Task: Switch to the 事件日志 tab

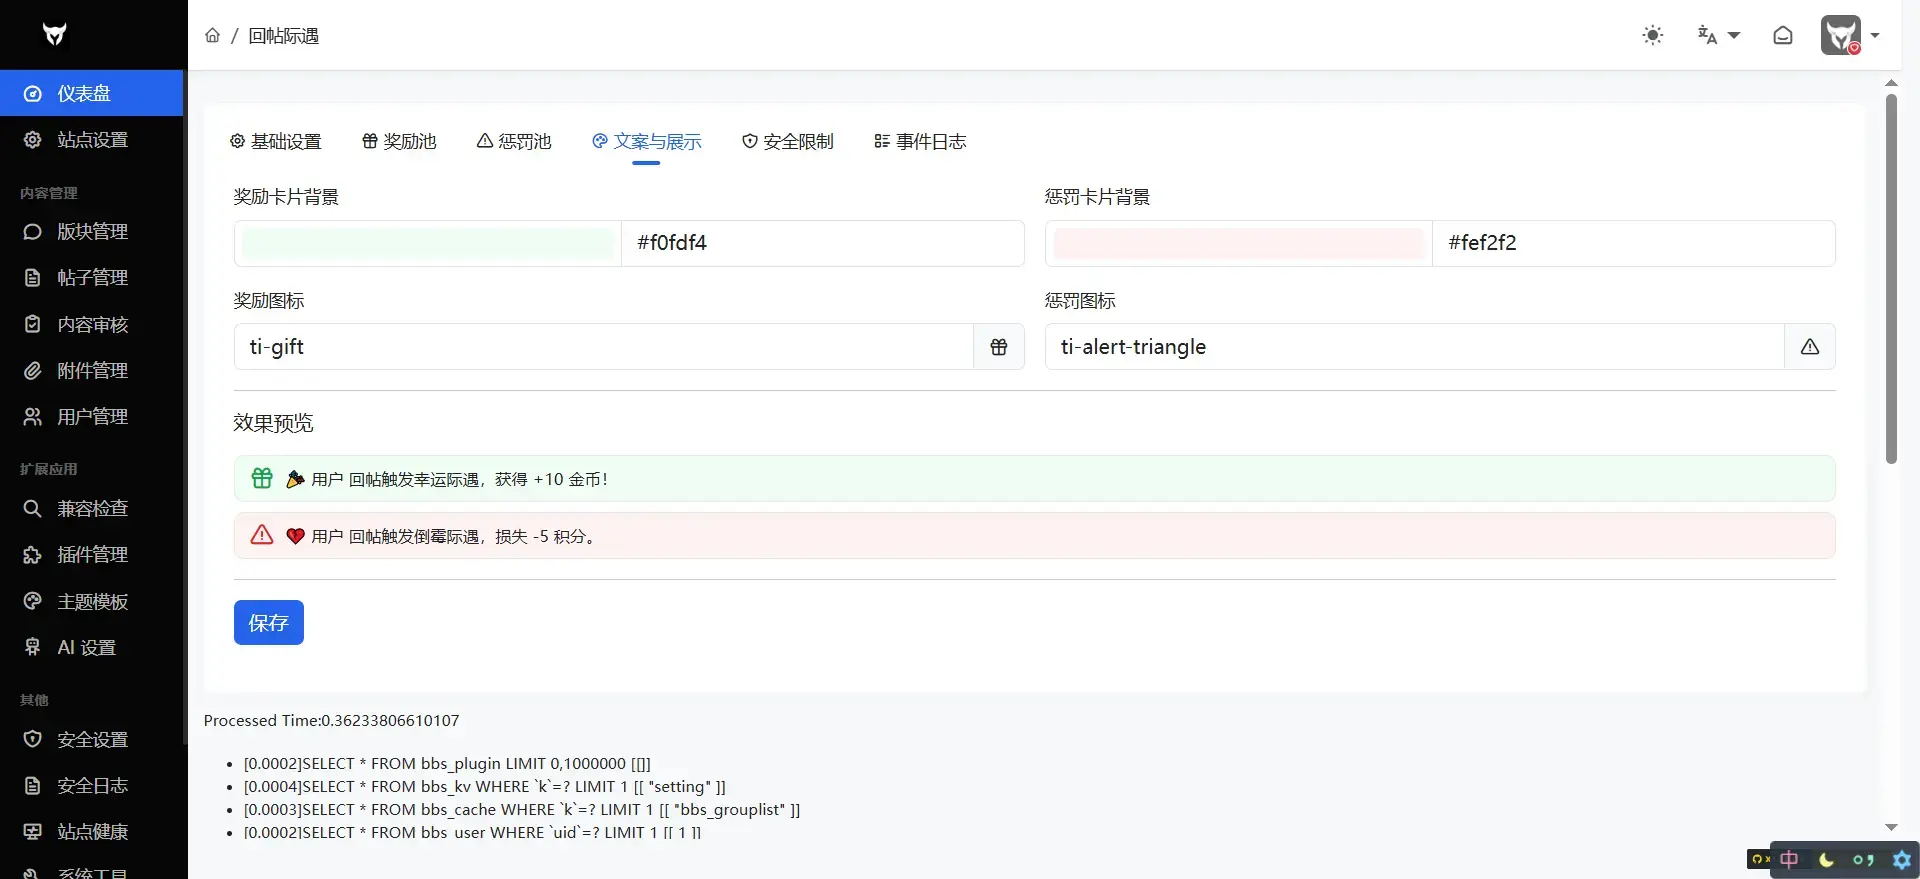Action: point(920,142)
